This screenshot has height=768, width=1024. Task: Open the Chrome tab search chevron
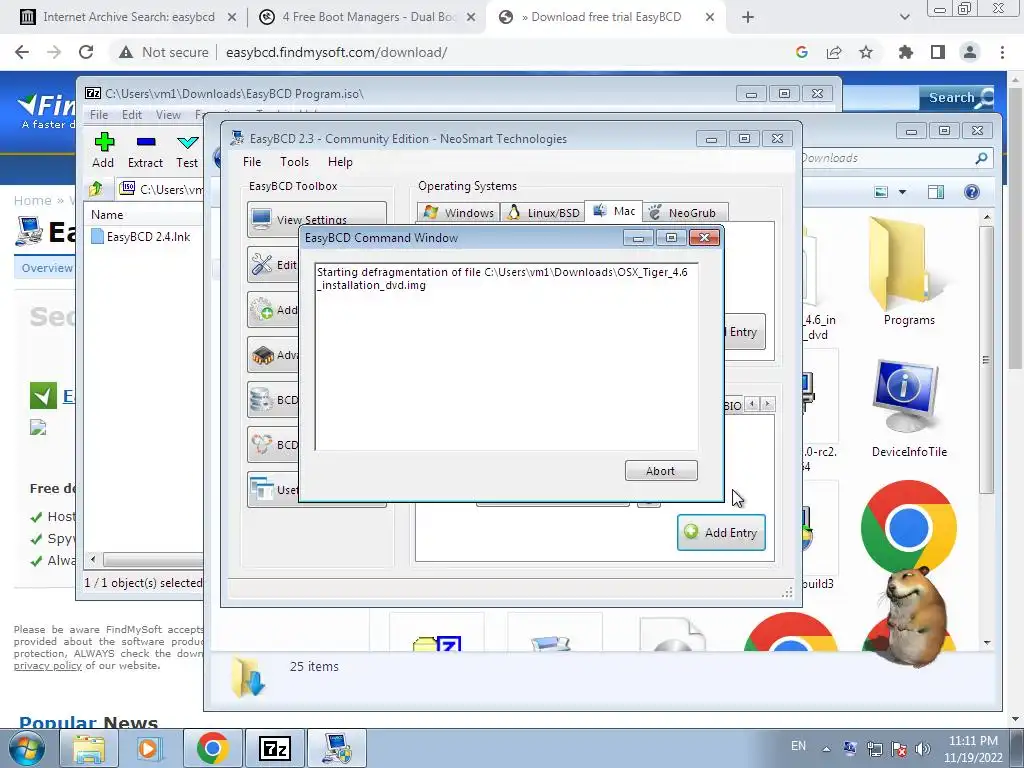click(904, 17)
